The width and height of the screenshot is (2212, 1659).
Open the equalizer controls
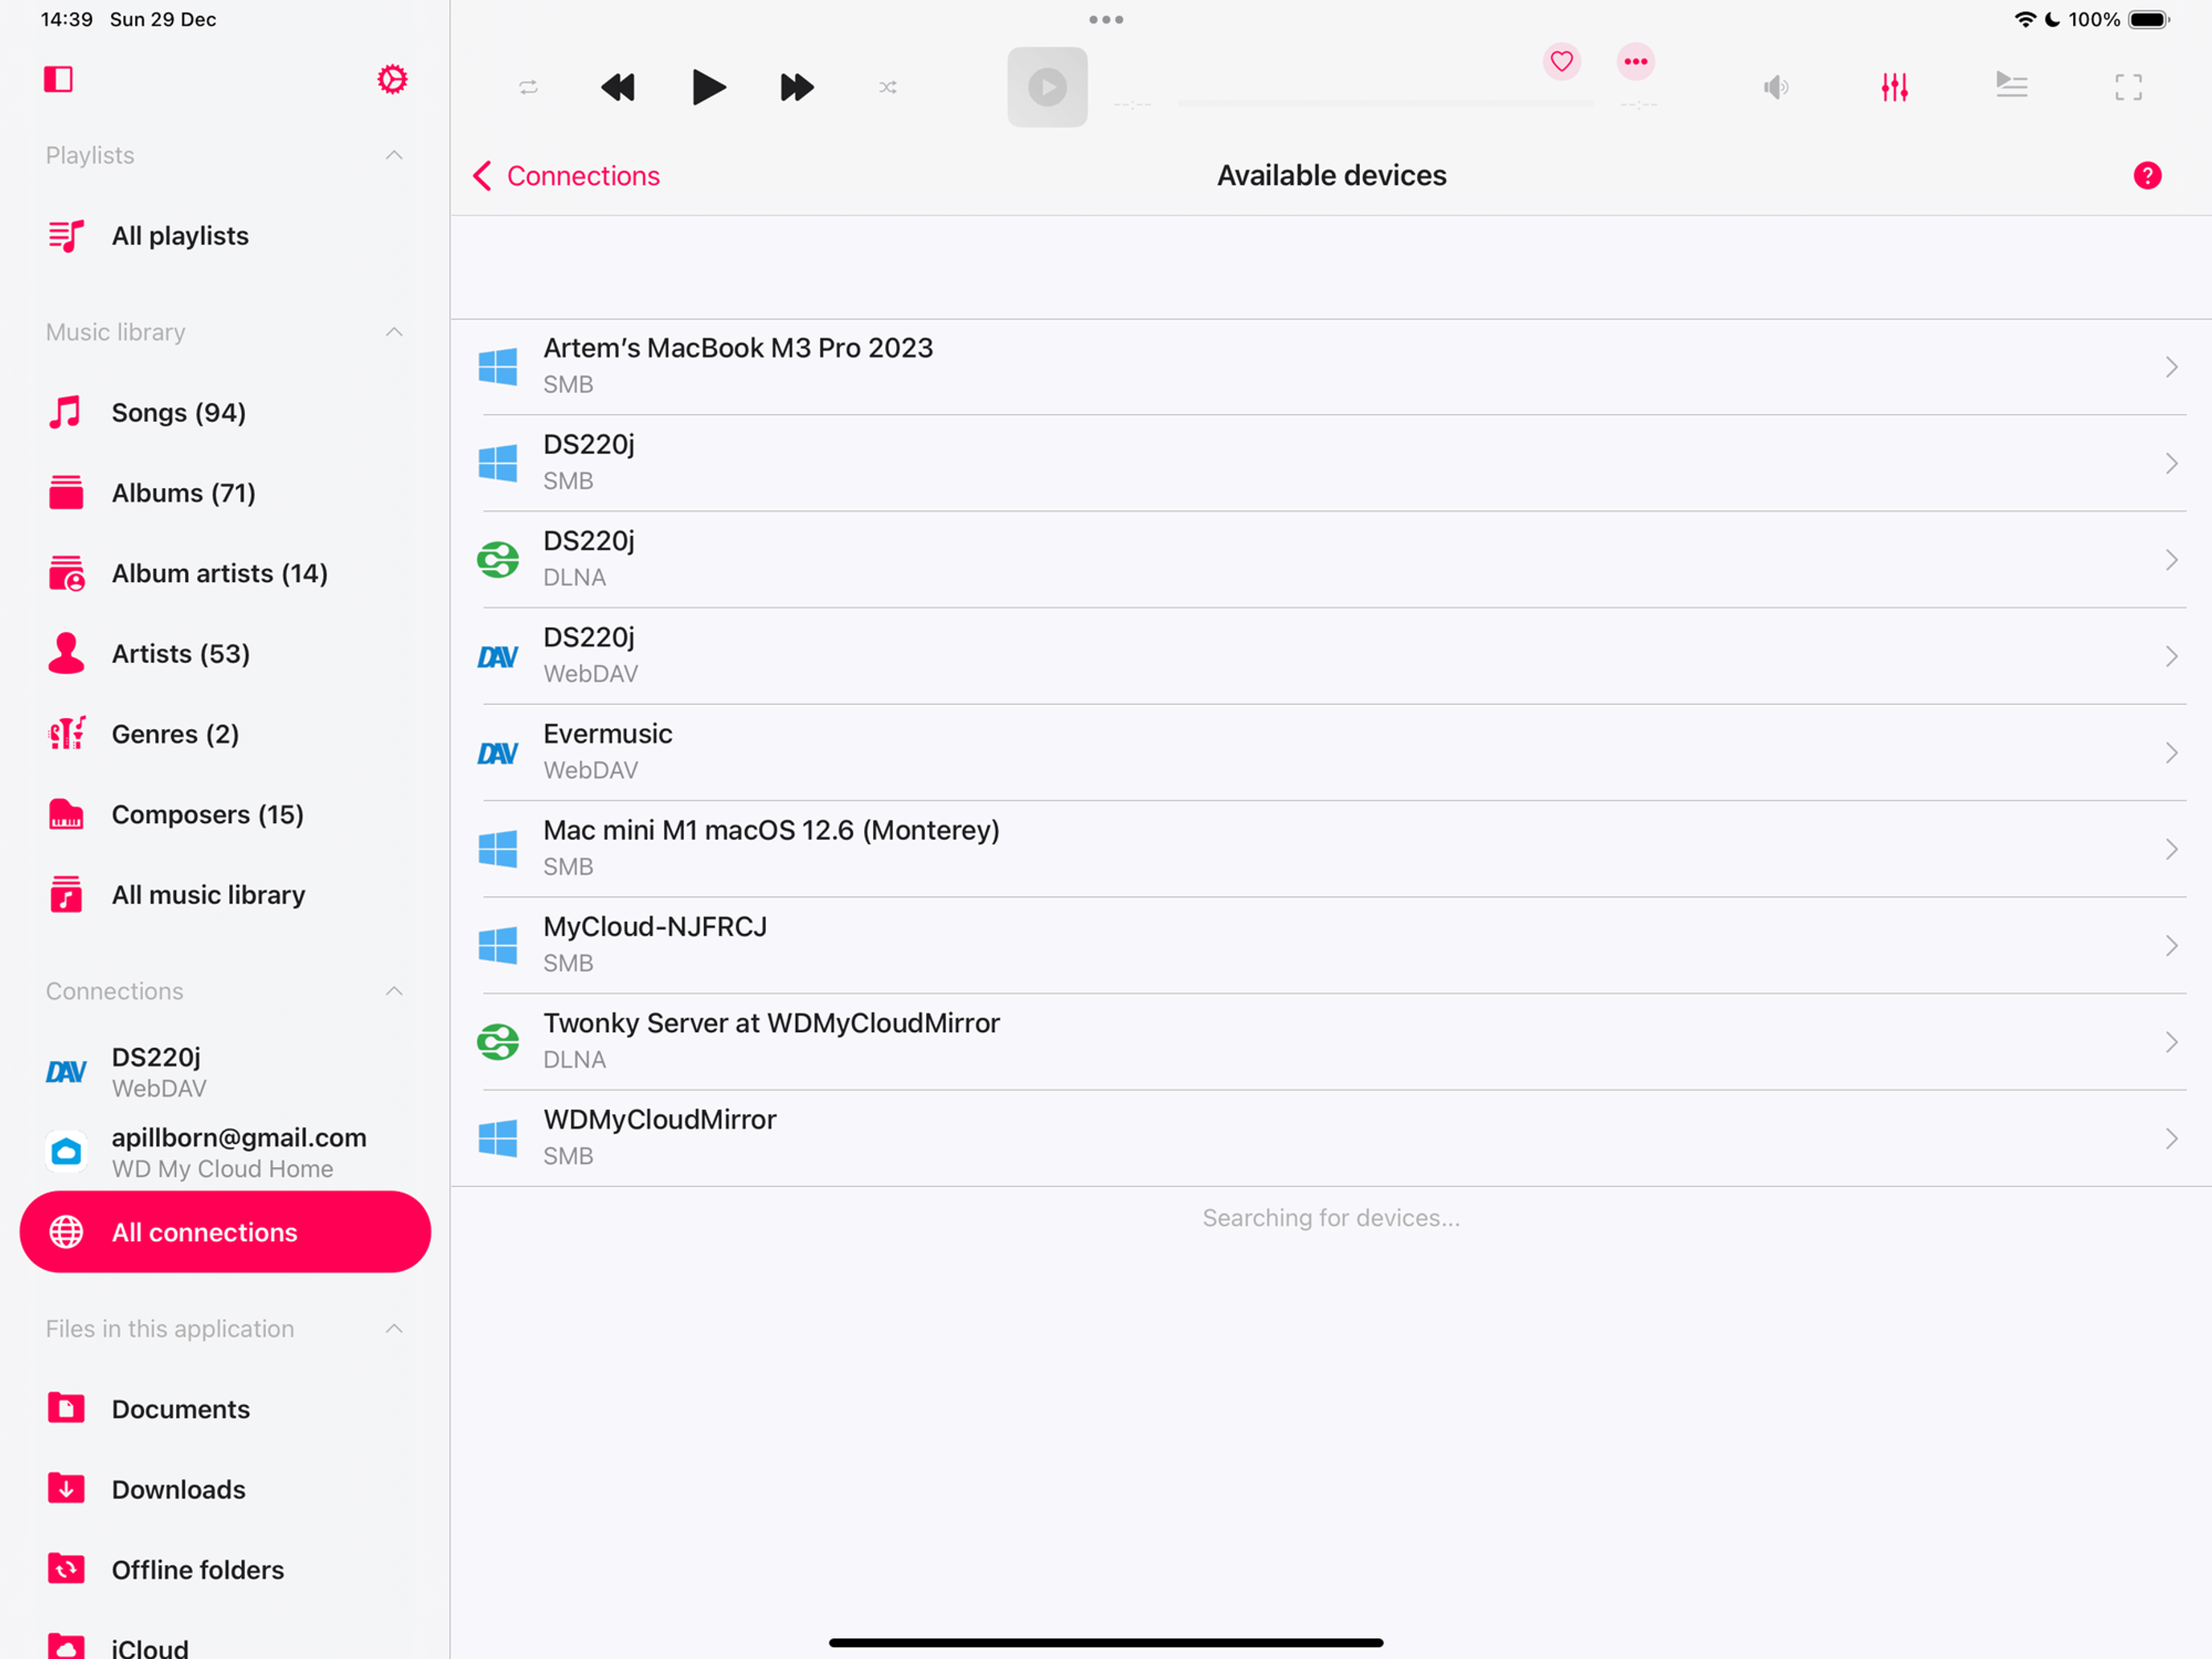(x=1894, y=87)
